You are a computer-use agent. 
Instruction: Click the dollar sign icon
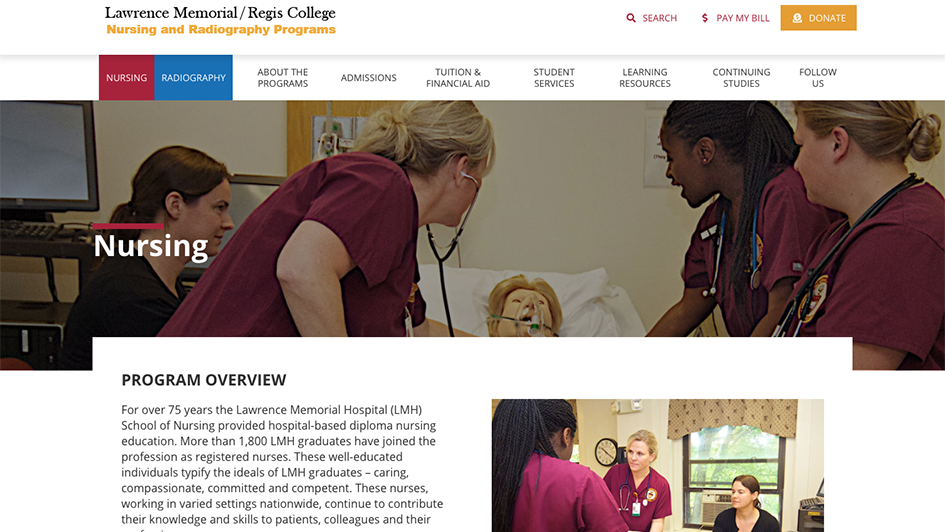click(x=705, y=18)
